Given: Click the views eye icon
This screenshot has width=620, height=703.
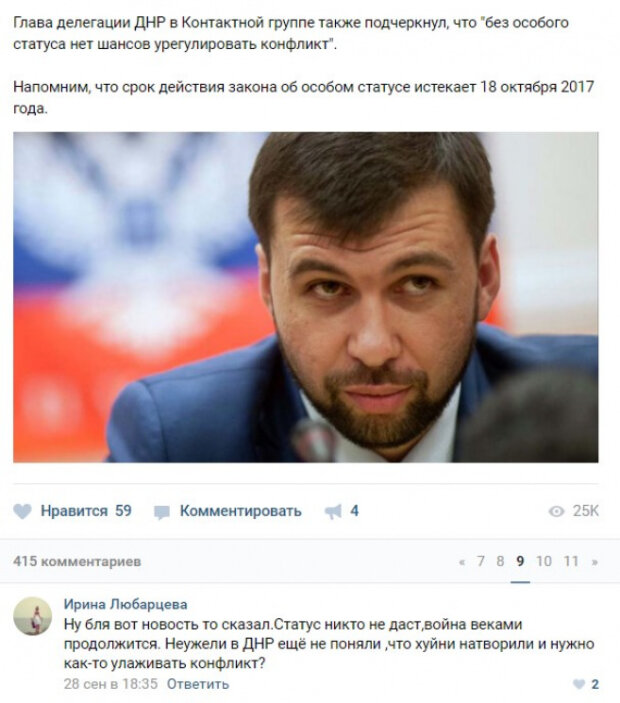Looking at the screenshot, I should 556,511.
